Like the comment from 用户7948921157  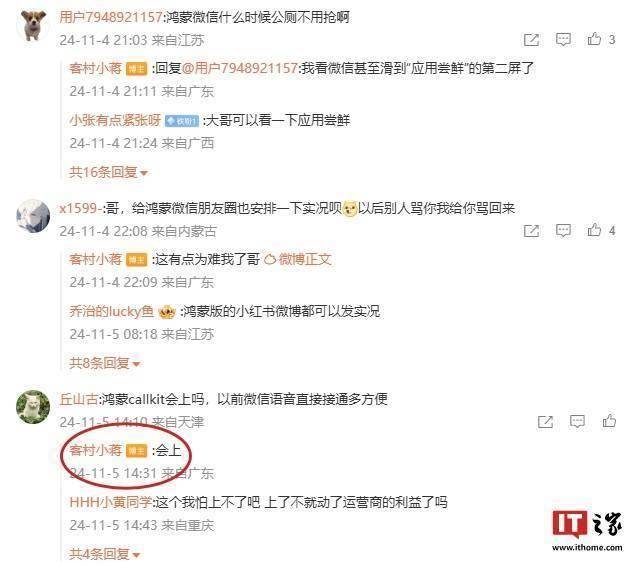[594, 39]
